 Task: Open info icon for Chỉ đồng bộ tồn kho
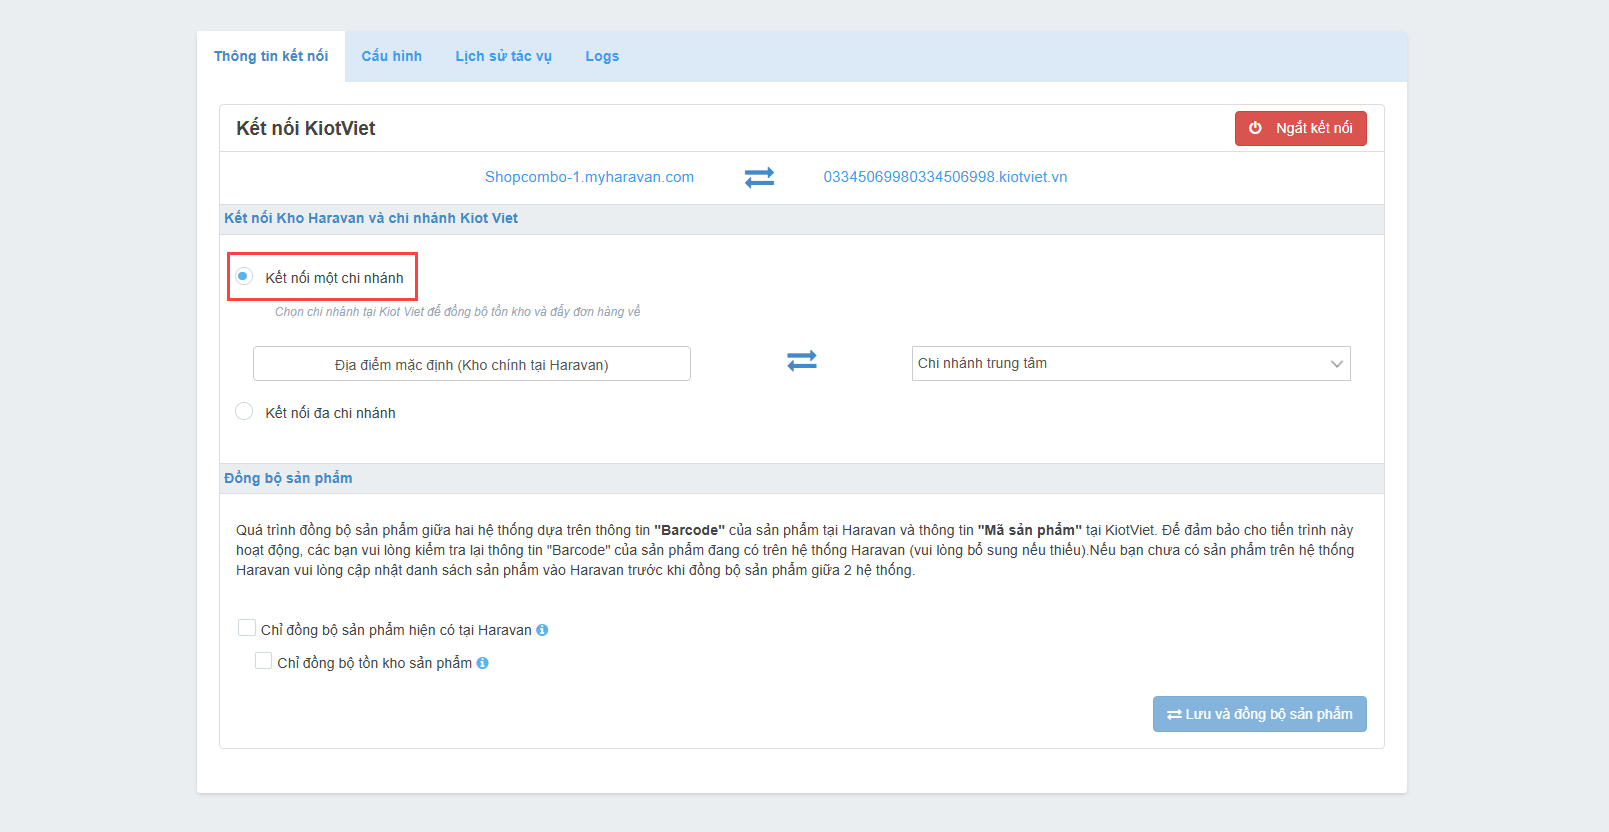(x=482, y=663)
